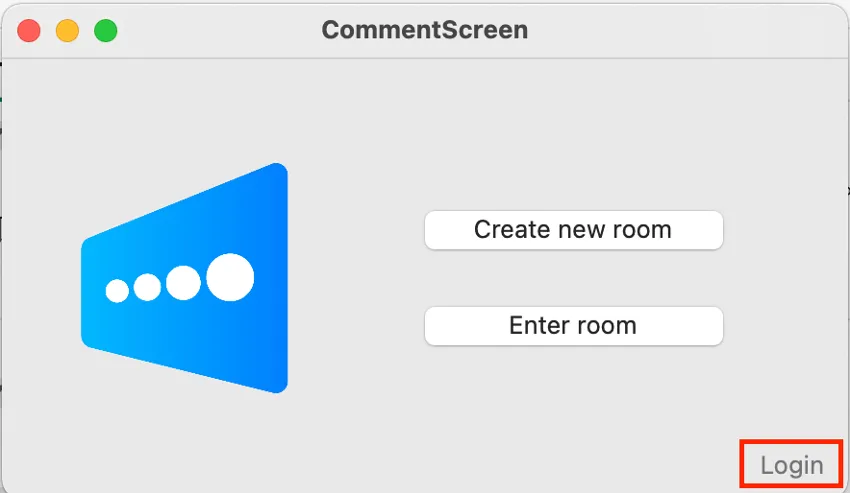850x494 pixels.
Task: Open the Login link
Action: [791, 466]
